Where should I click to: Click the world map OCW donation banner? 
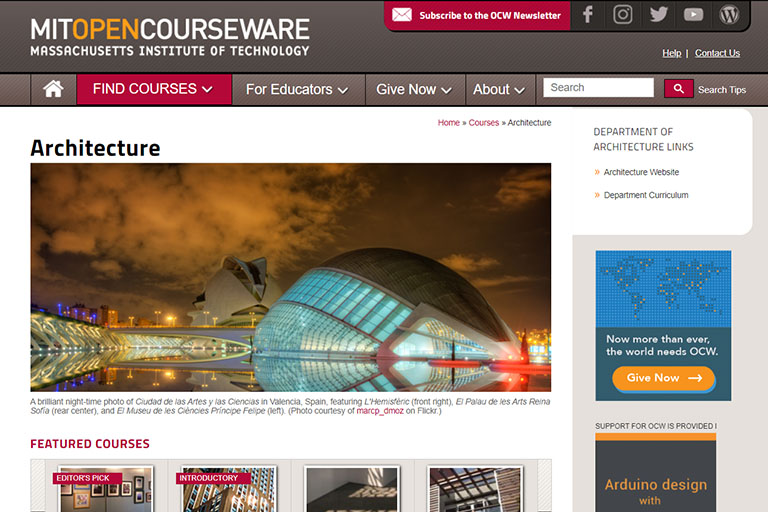[x=663, y=325]
